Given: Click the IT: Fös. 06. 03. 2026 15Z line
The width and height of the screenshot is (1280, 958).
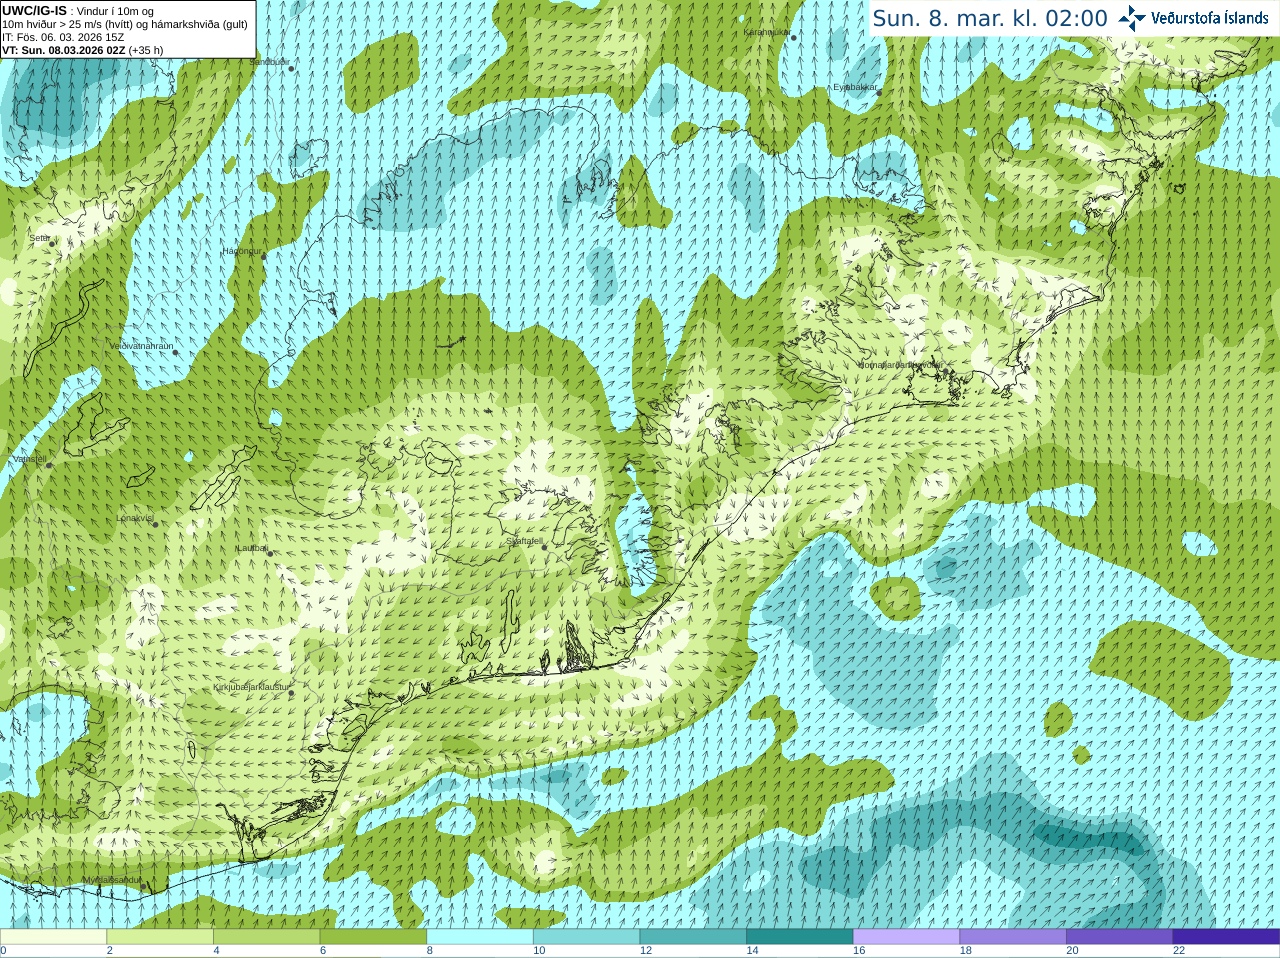Looking at the screenshot, I should click(x=63, y=37).
